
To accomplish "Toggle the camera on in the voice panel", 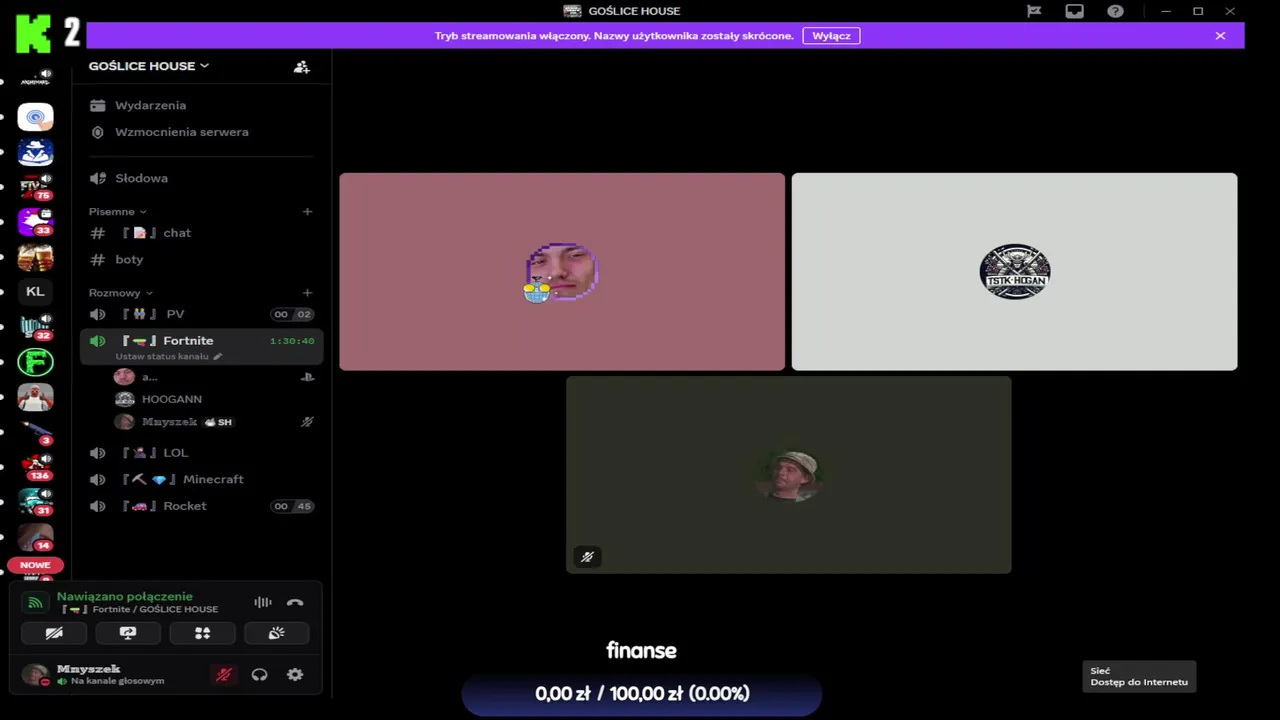I will click(54, 633).
